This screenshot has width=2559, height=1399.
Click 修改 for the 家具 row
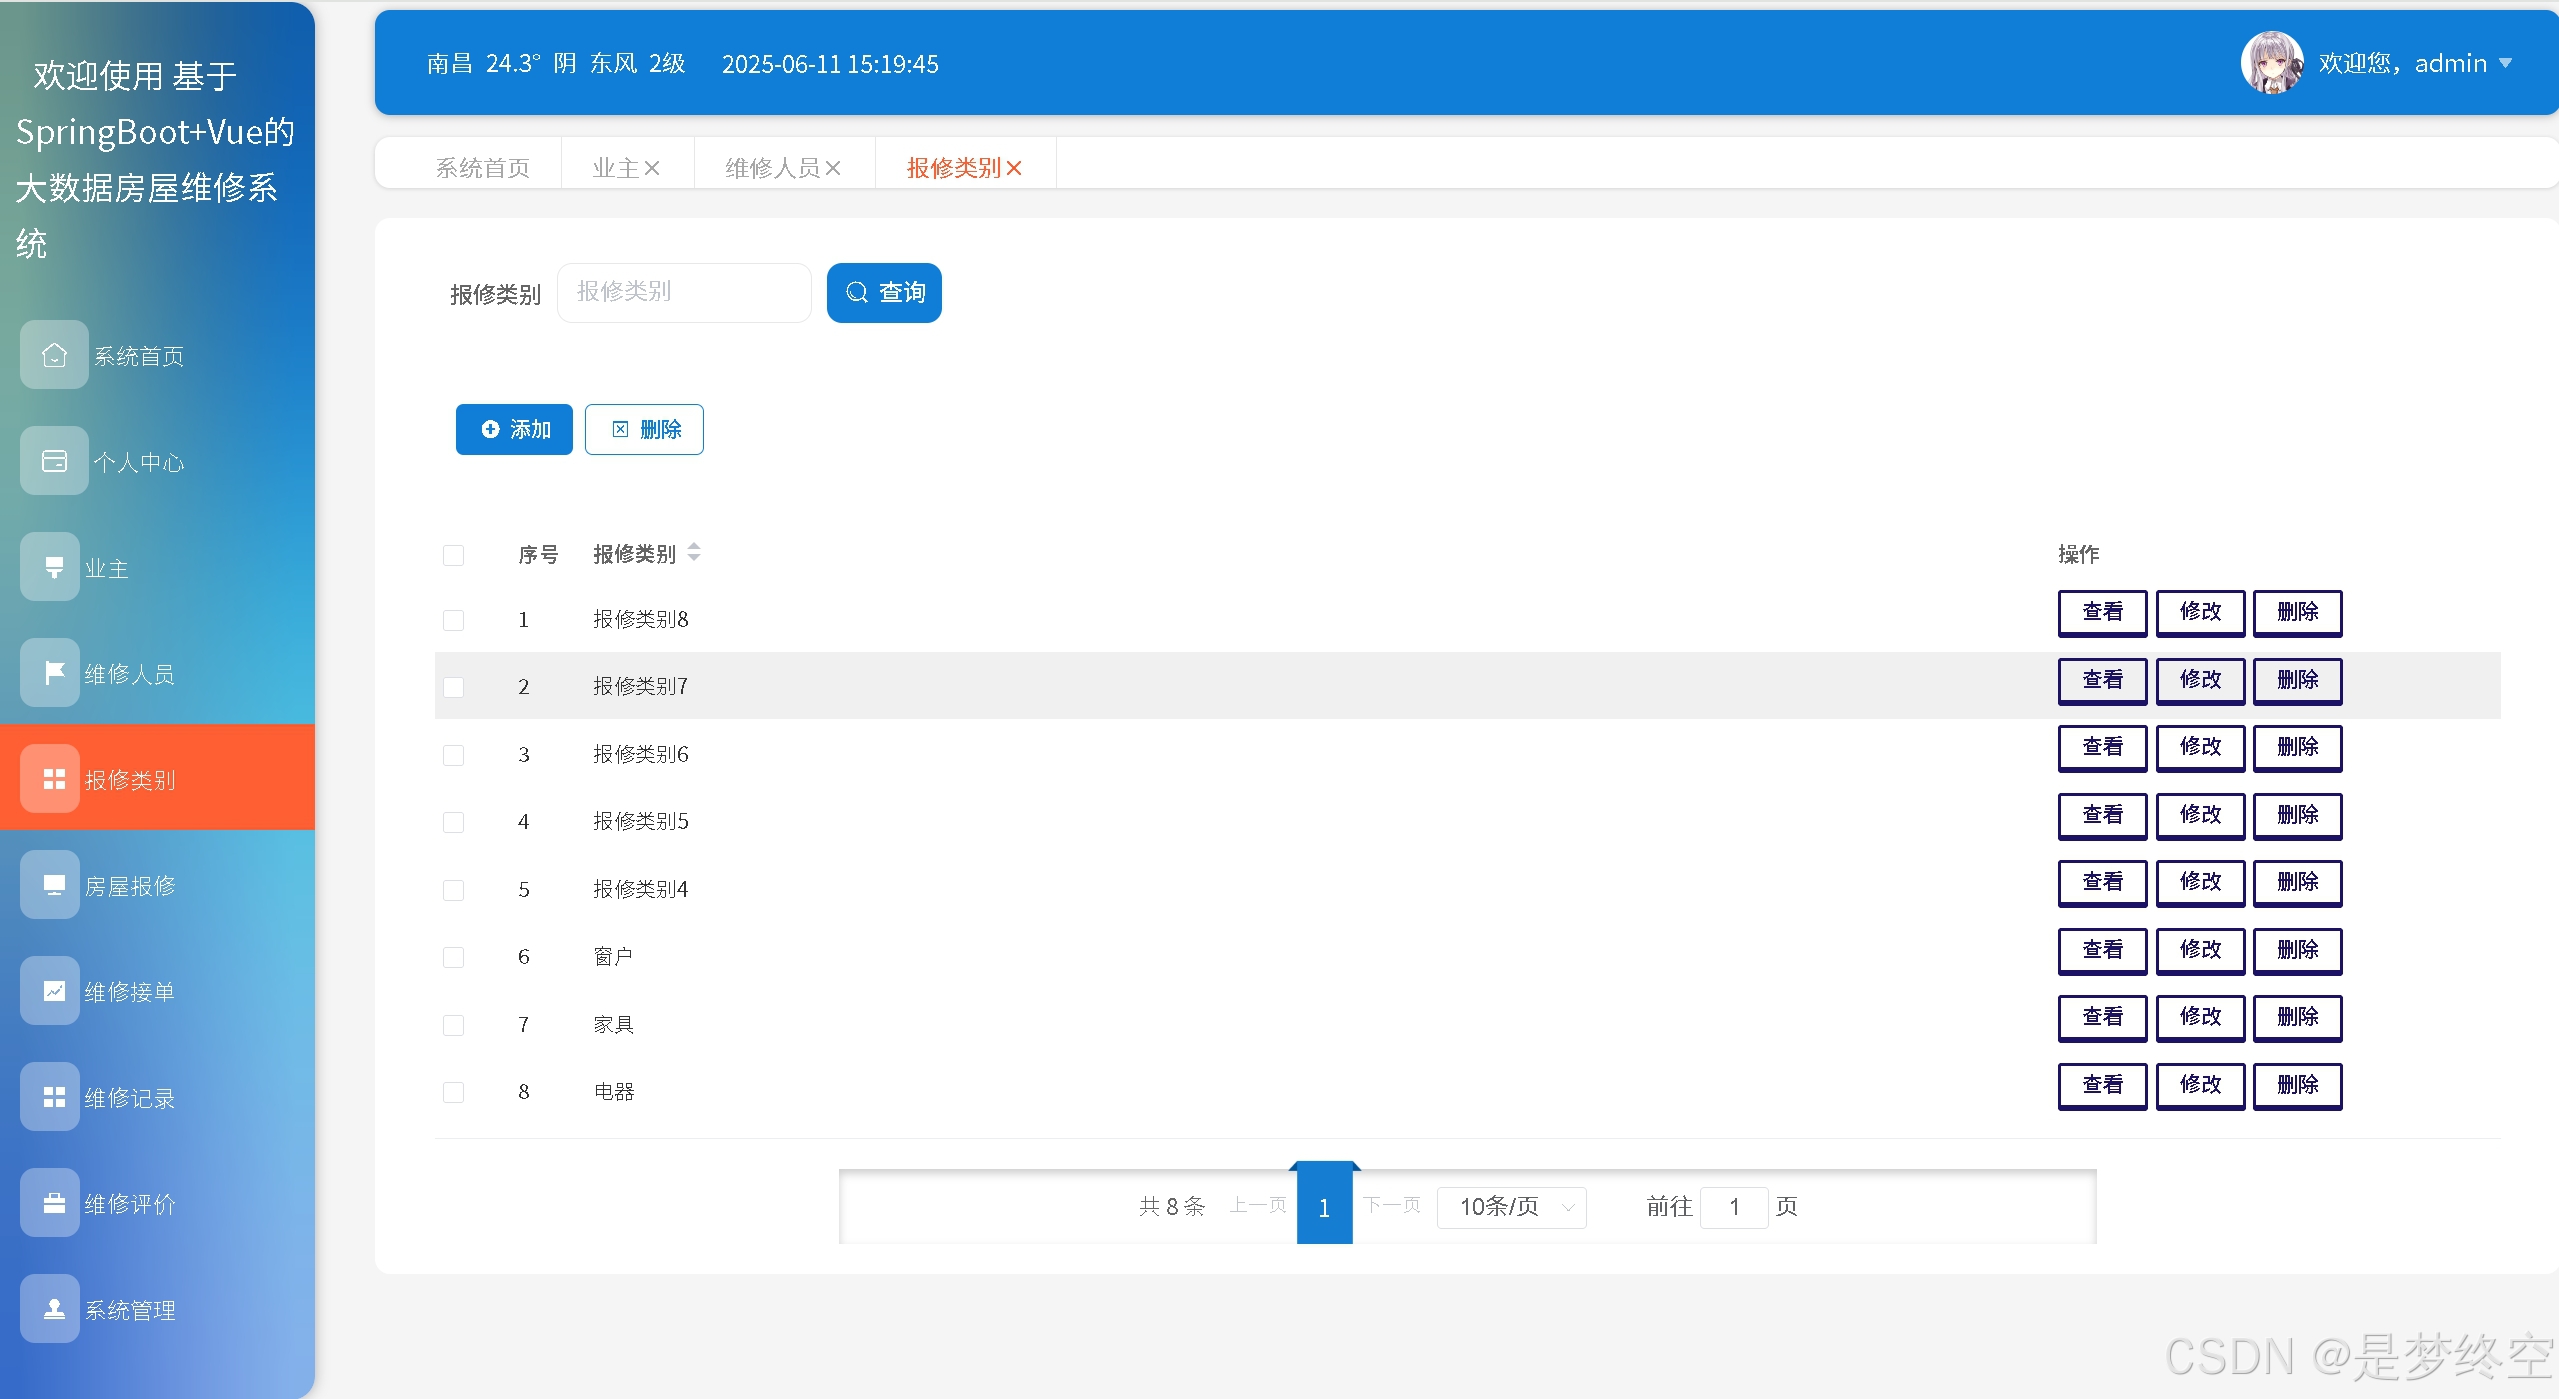pyautogui.click(x=2199, y=1017)
